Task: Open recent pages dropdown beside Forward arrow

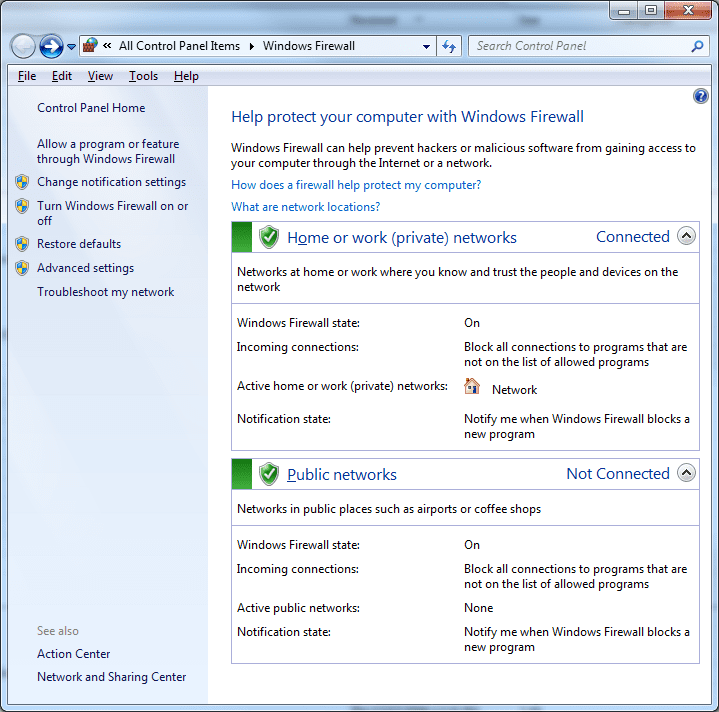Action: point(72,47)
